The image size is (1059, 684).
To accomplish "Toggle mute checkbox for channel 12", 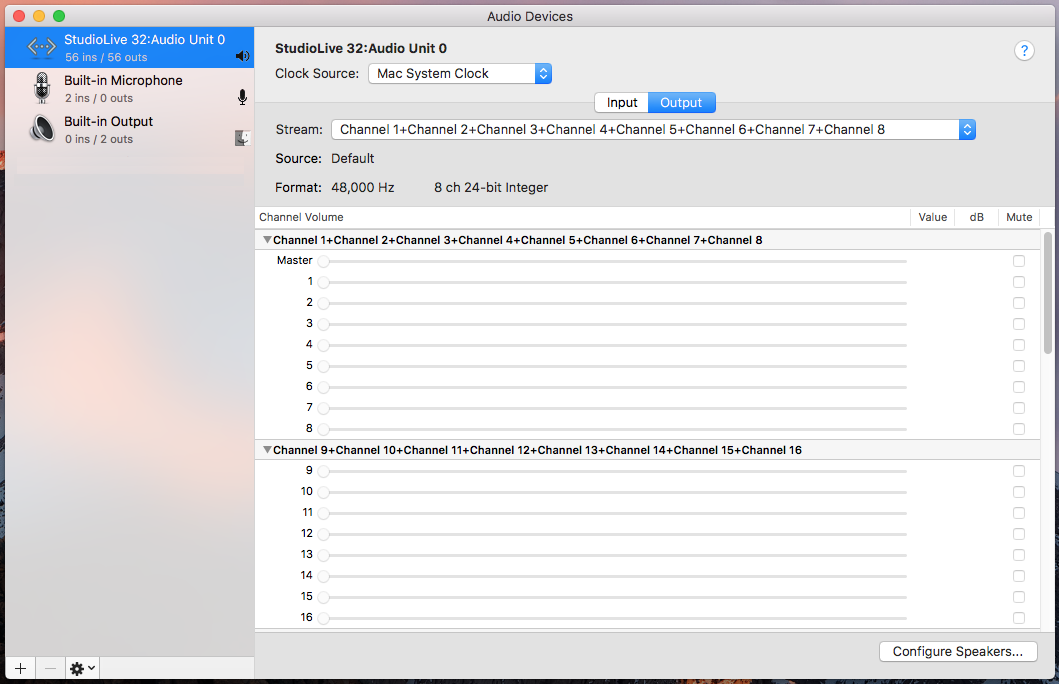I will coord(1019,534).
